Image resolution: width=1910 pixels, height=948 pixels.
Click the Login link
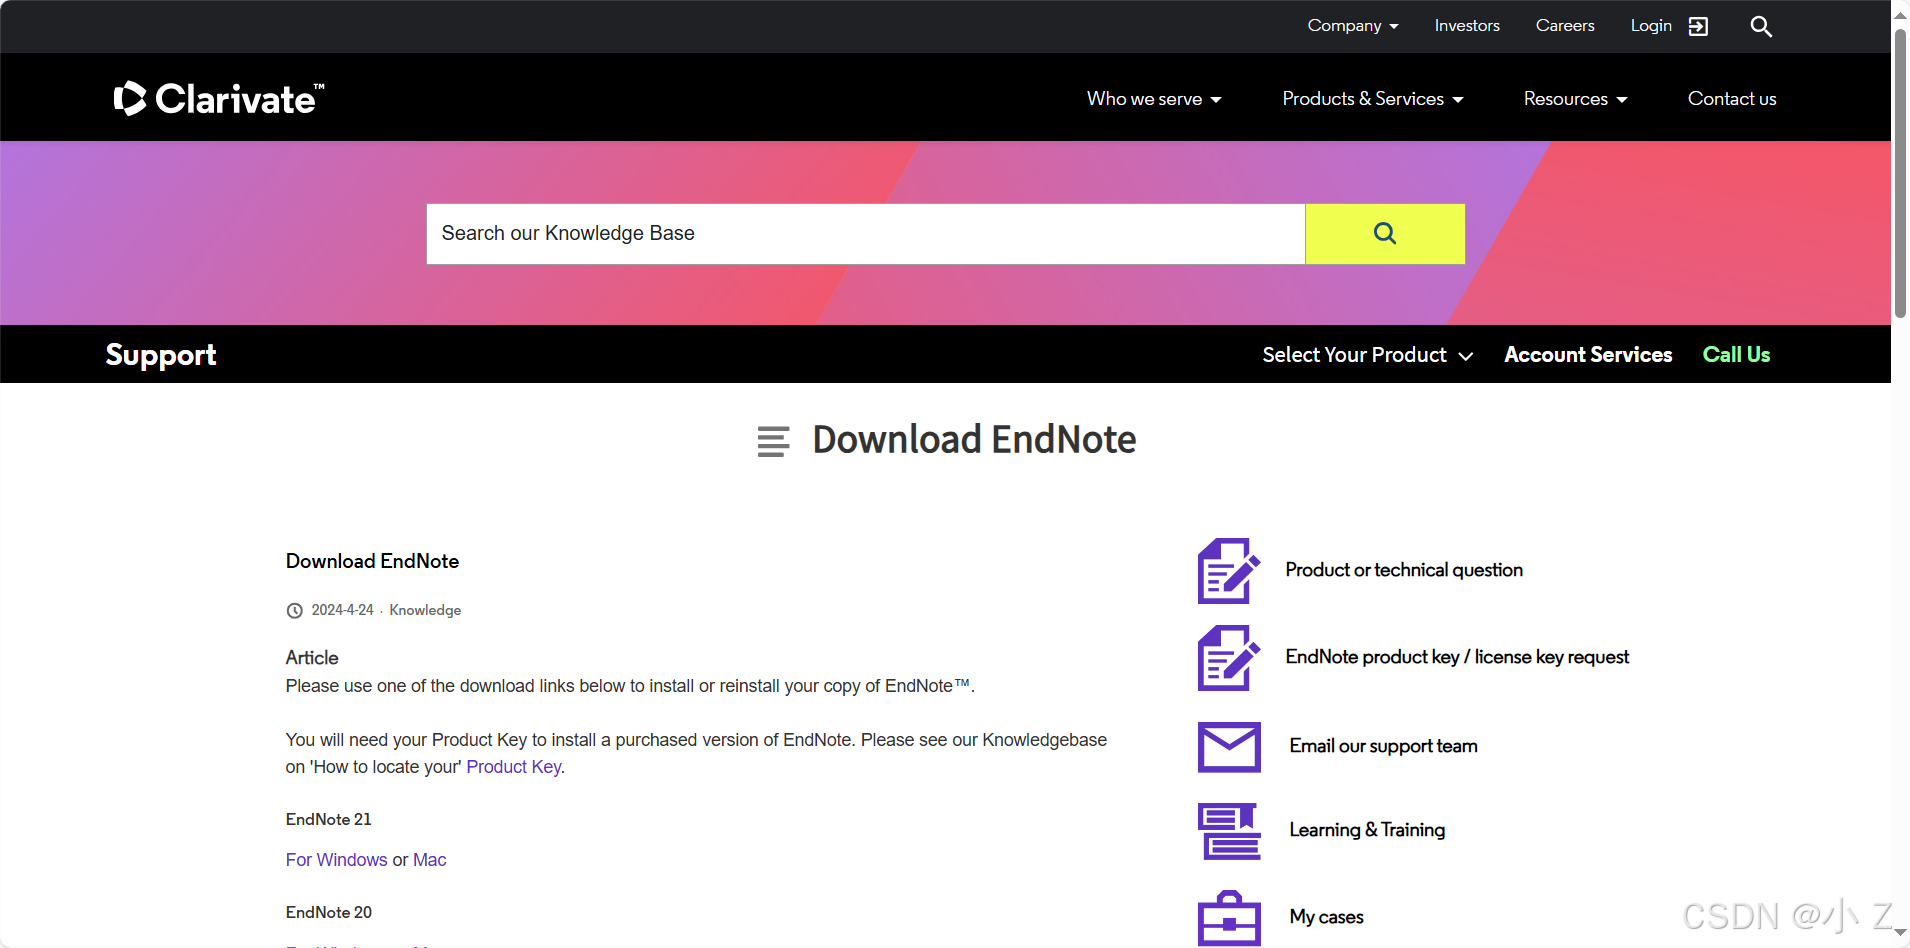coord(1651,26)
